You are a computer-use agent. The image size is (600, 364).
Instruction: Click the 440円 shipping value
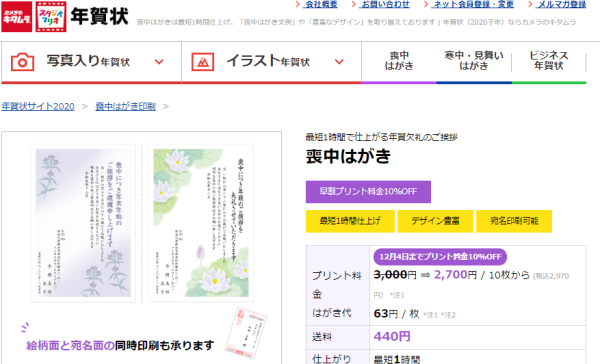coord(392,336)
